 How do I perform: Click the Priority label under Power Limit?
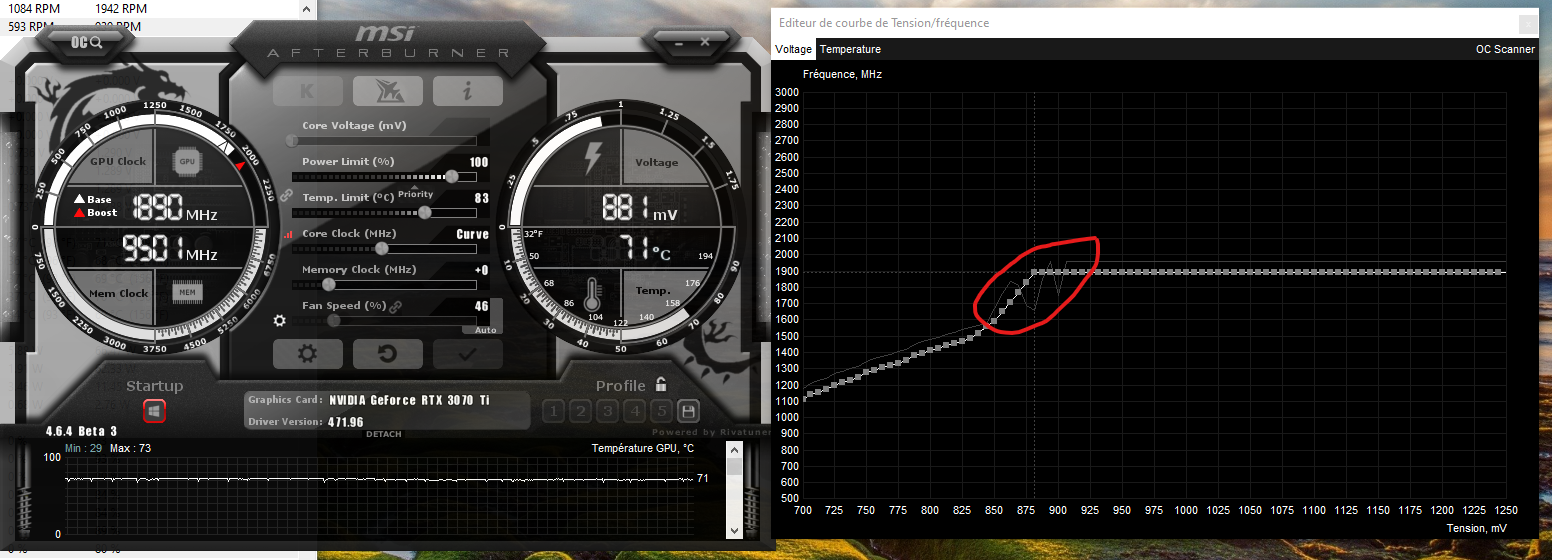pos(416,194)
